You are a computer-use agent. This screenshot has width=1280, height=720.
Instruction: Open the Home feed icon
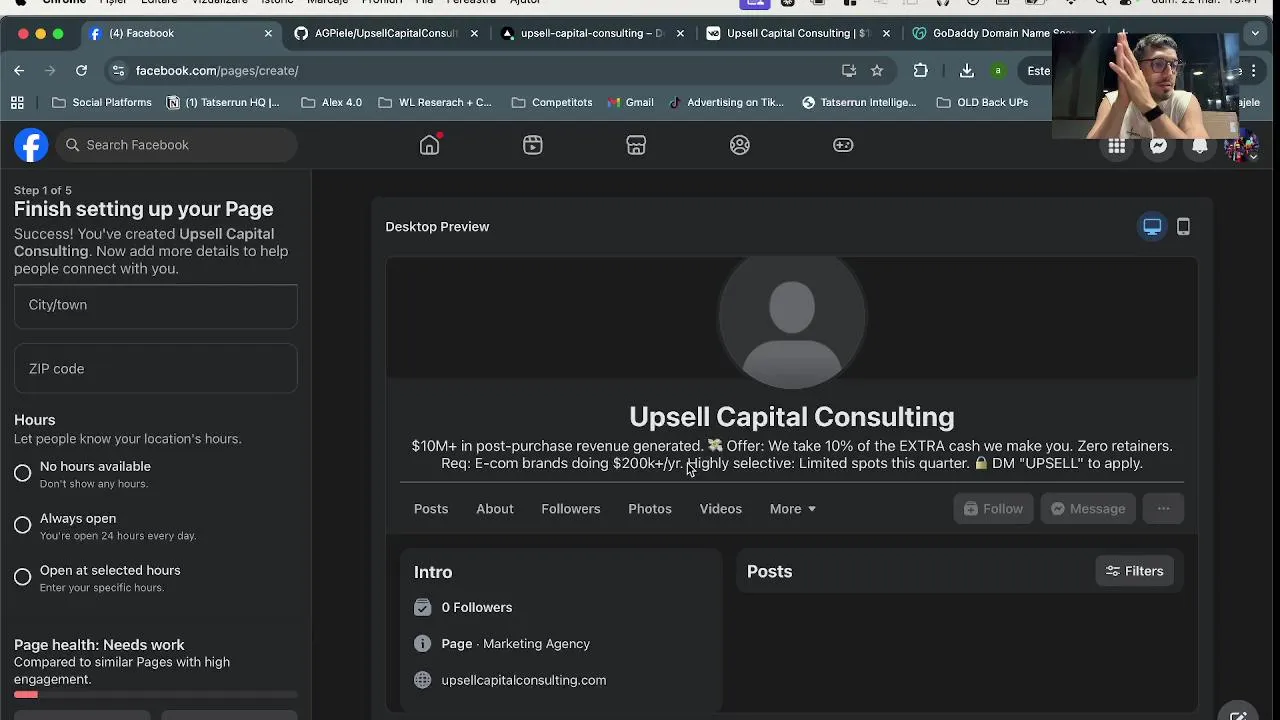(429, 145)
